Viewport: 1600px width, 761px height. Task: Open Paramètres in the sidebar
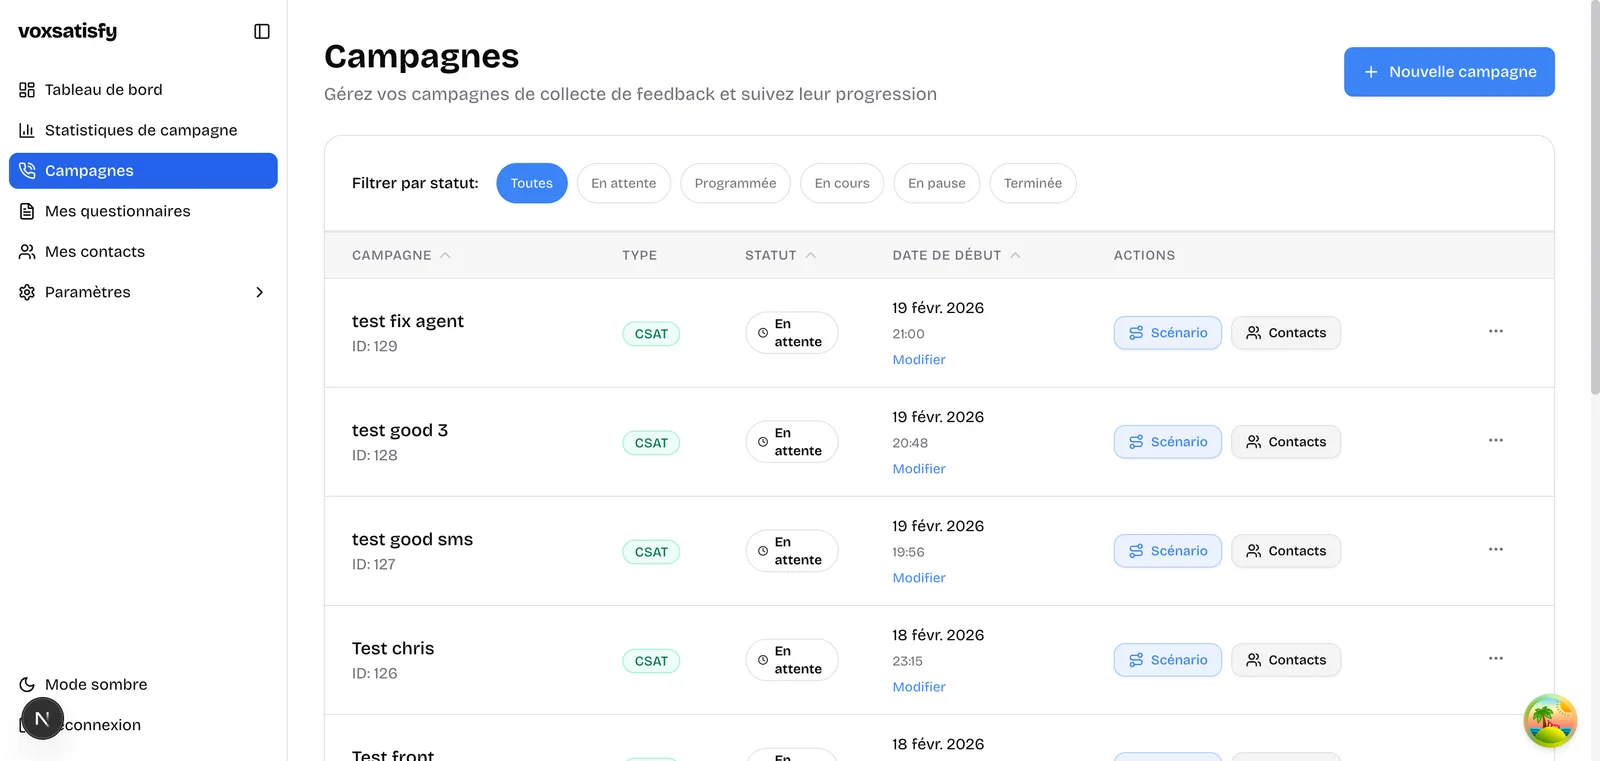(x=143, y=292)
